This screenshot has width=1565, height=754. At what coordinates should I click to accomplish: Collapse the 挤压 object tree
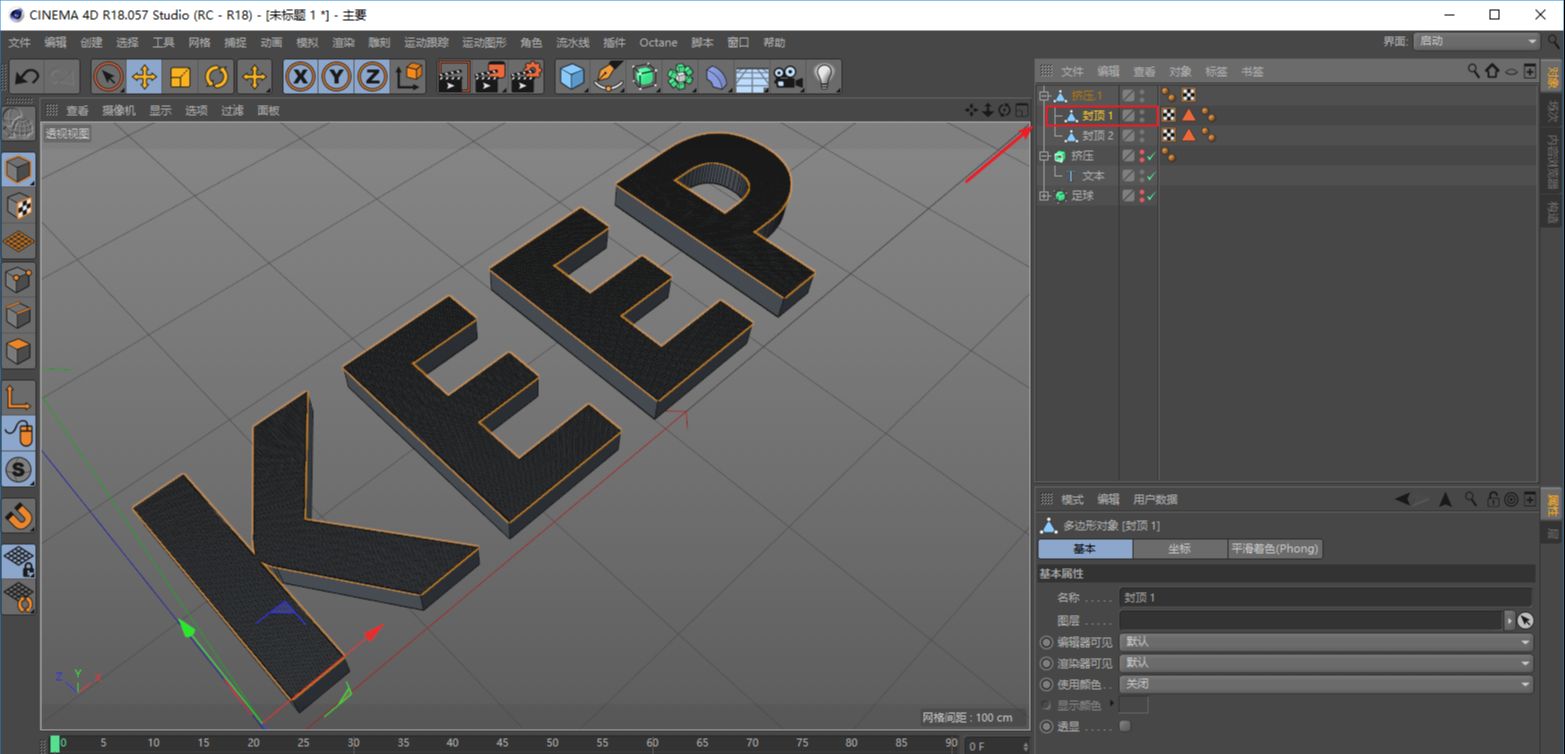[x=1044, y=156]
